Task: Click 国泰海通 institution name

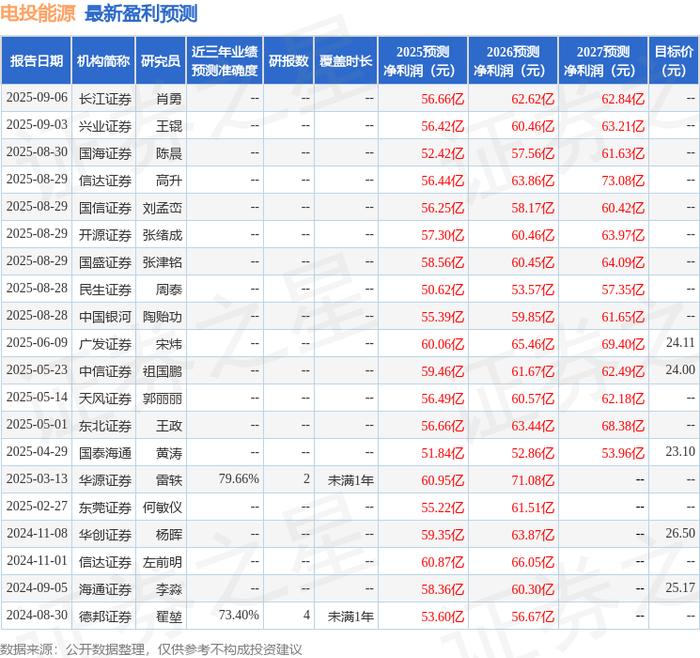Action: [105, 453]
